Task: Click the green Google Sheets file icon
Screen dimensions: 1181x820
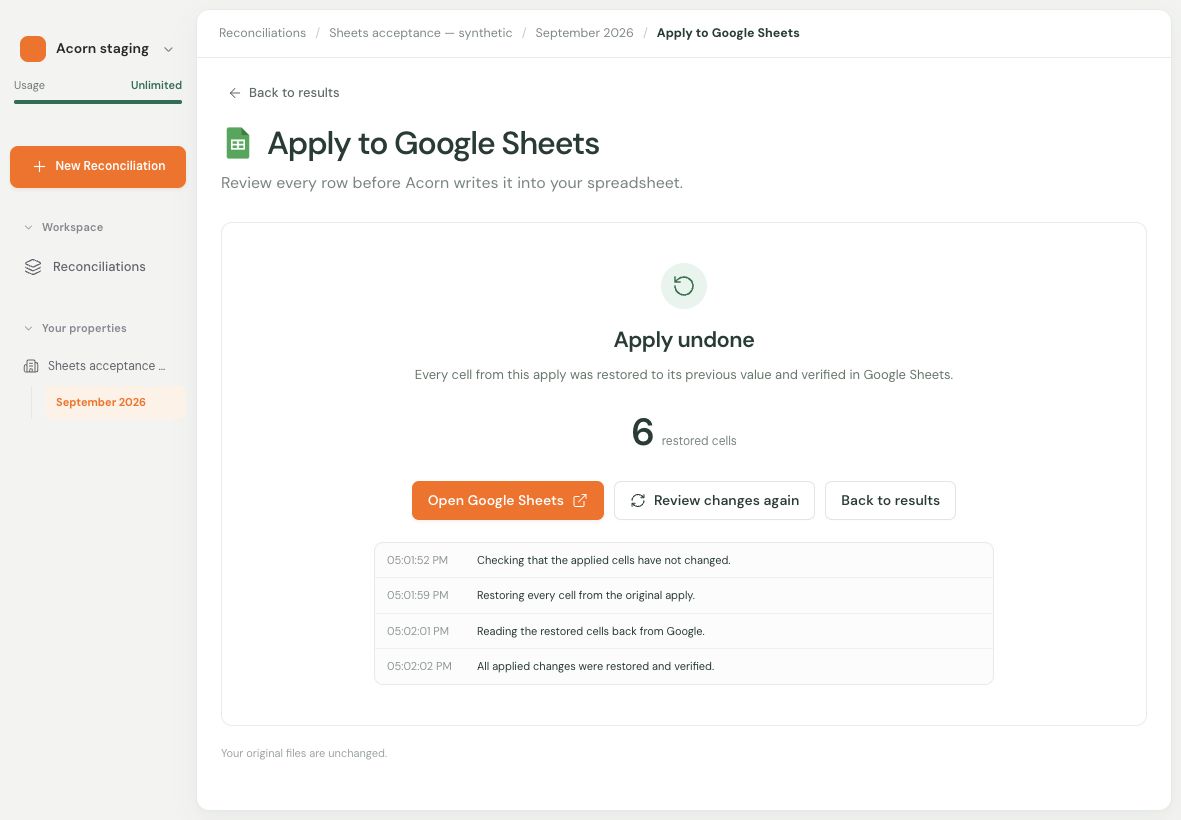Action: pyautogui.click(x=238, y=143)
